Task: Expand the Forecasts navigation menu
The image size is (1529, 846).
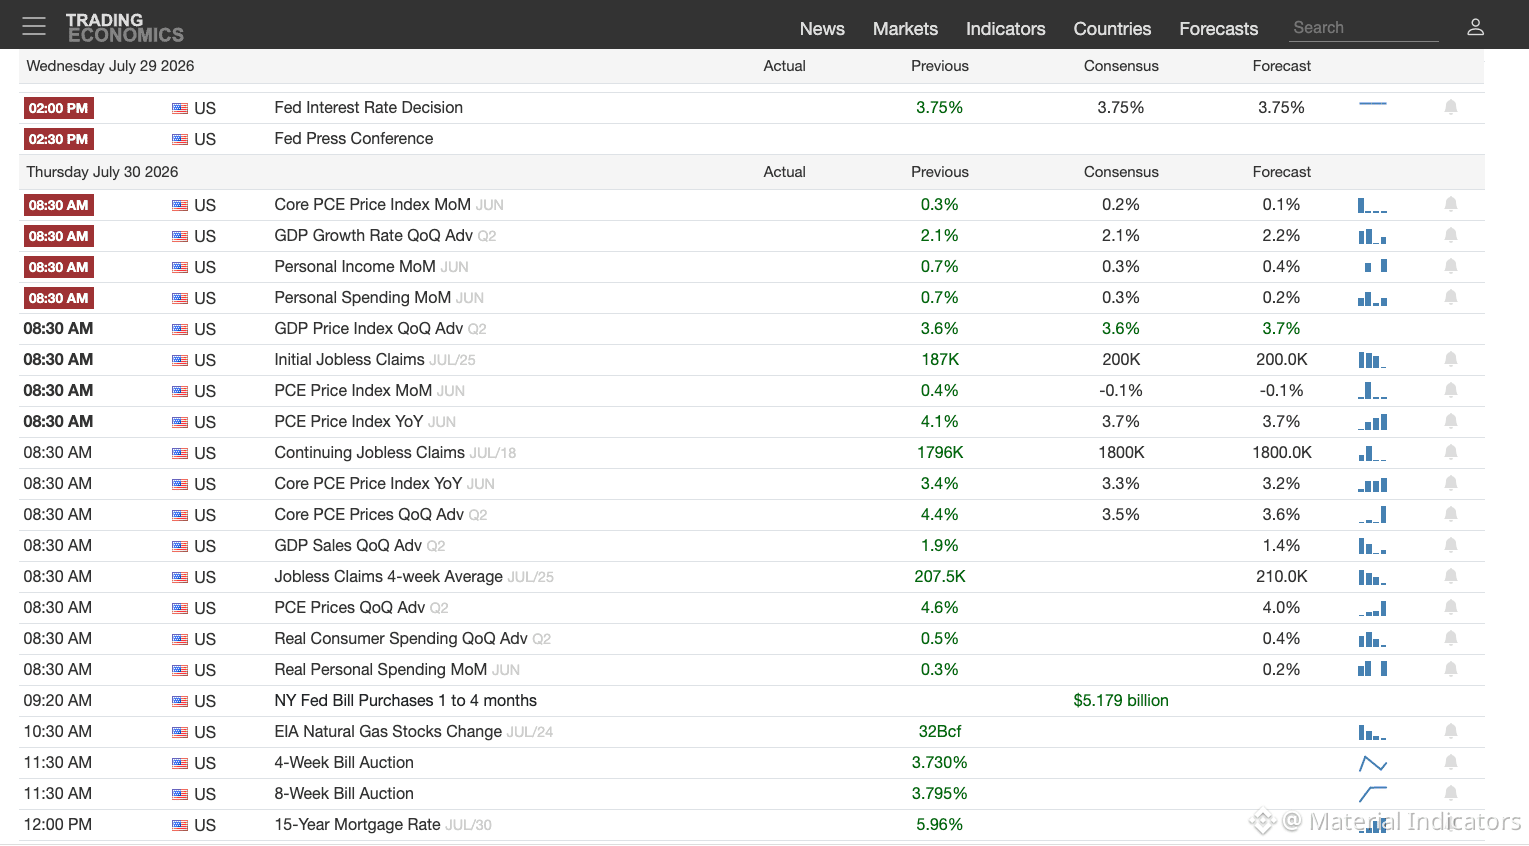Action: 1218,29
